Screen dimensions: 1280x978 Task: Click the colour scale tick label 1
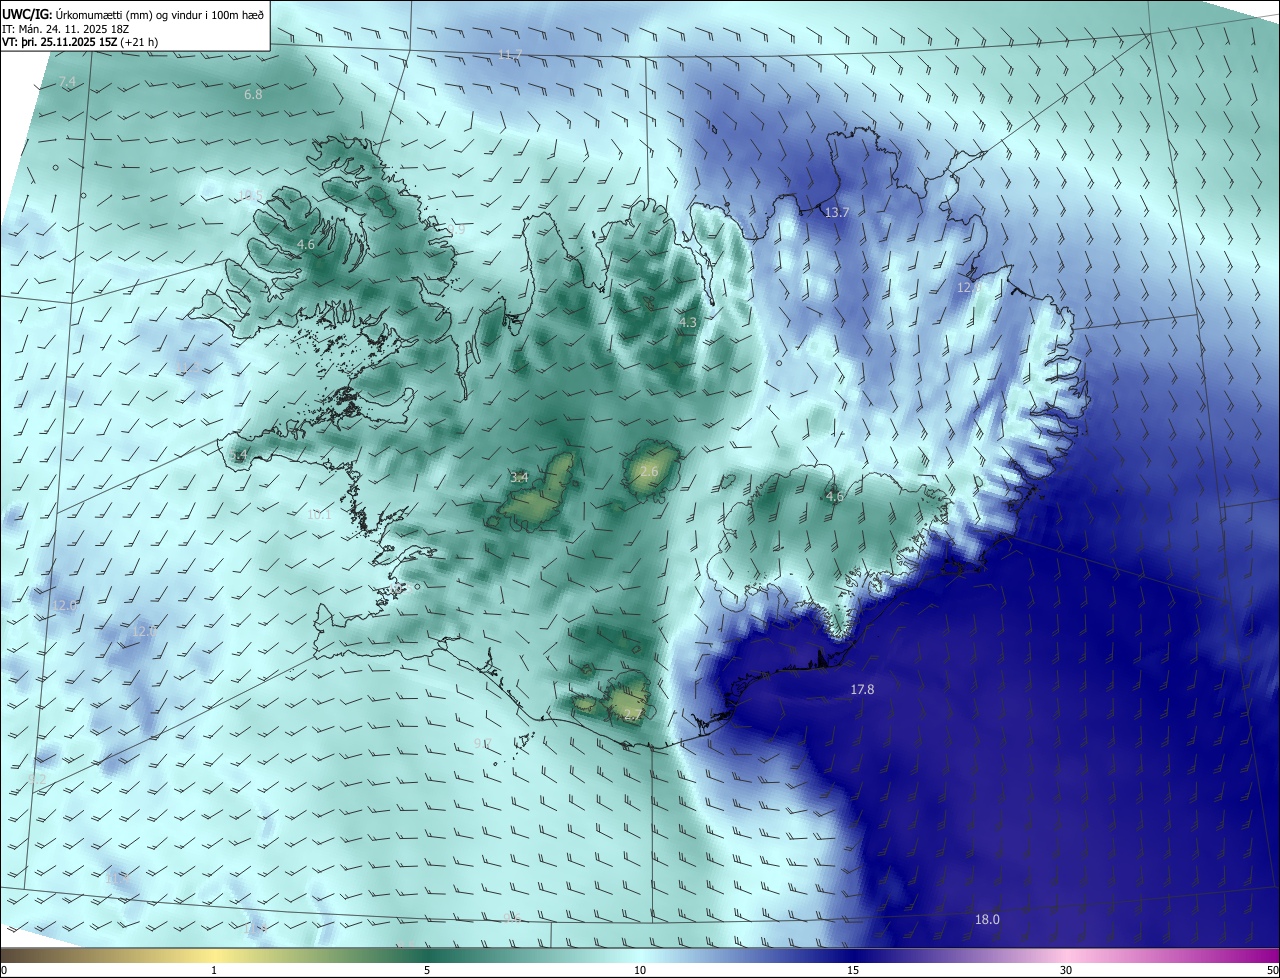click(214, 970)
